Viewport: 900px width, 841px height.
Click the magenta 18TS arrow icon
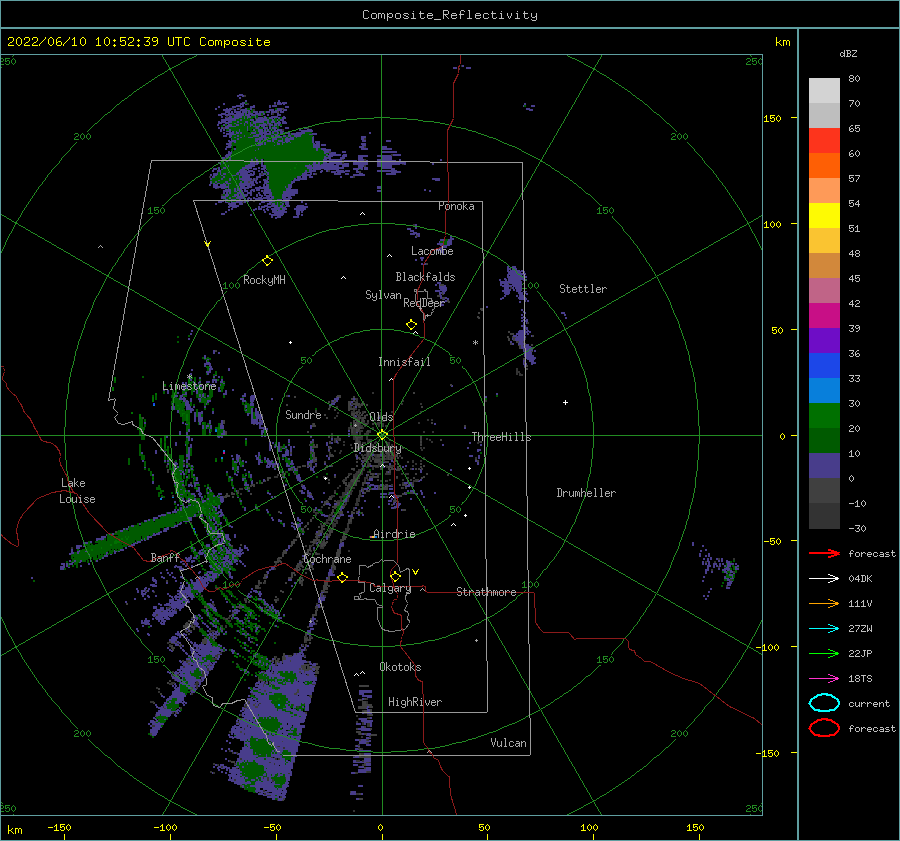point(824,678)
